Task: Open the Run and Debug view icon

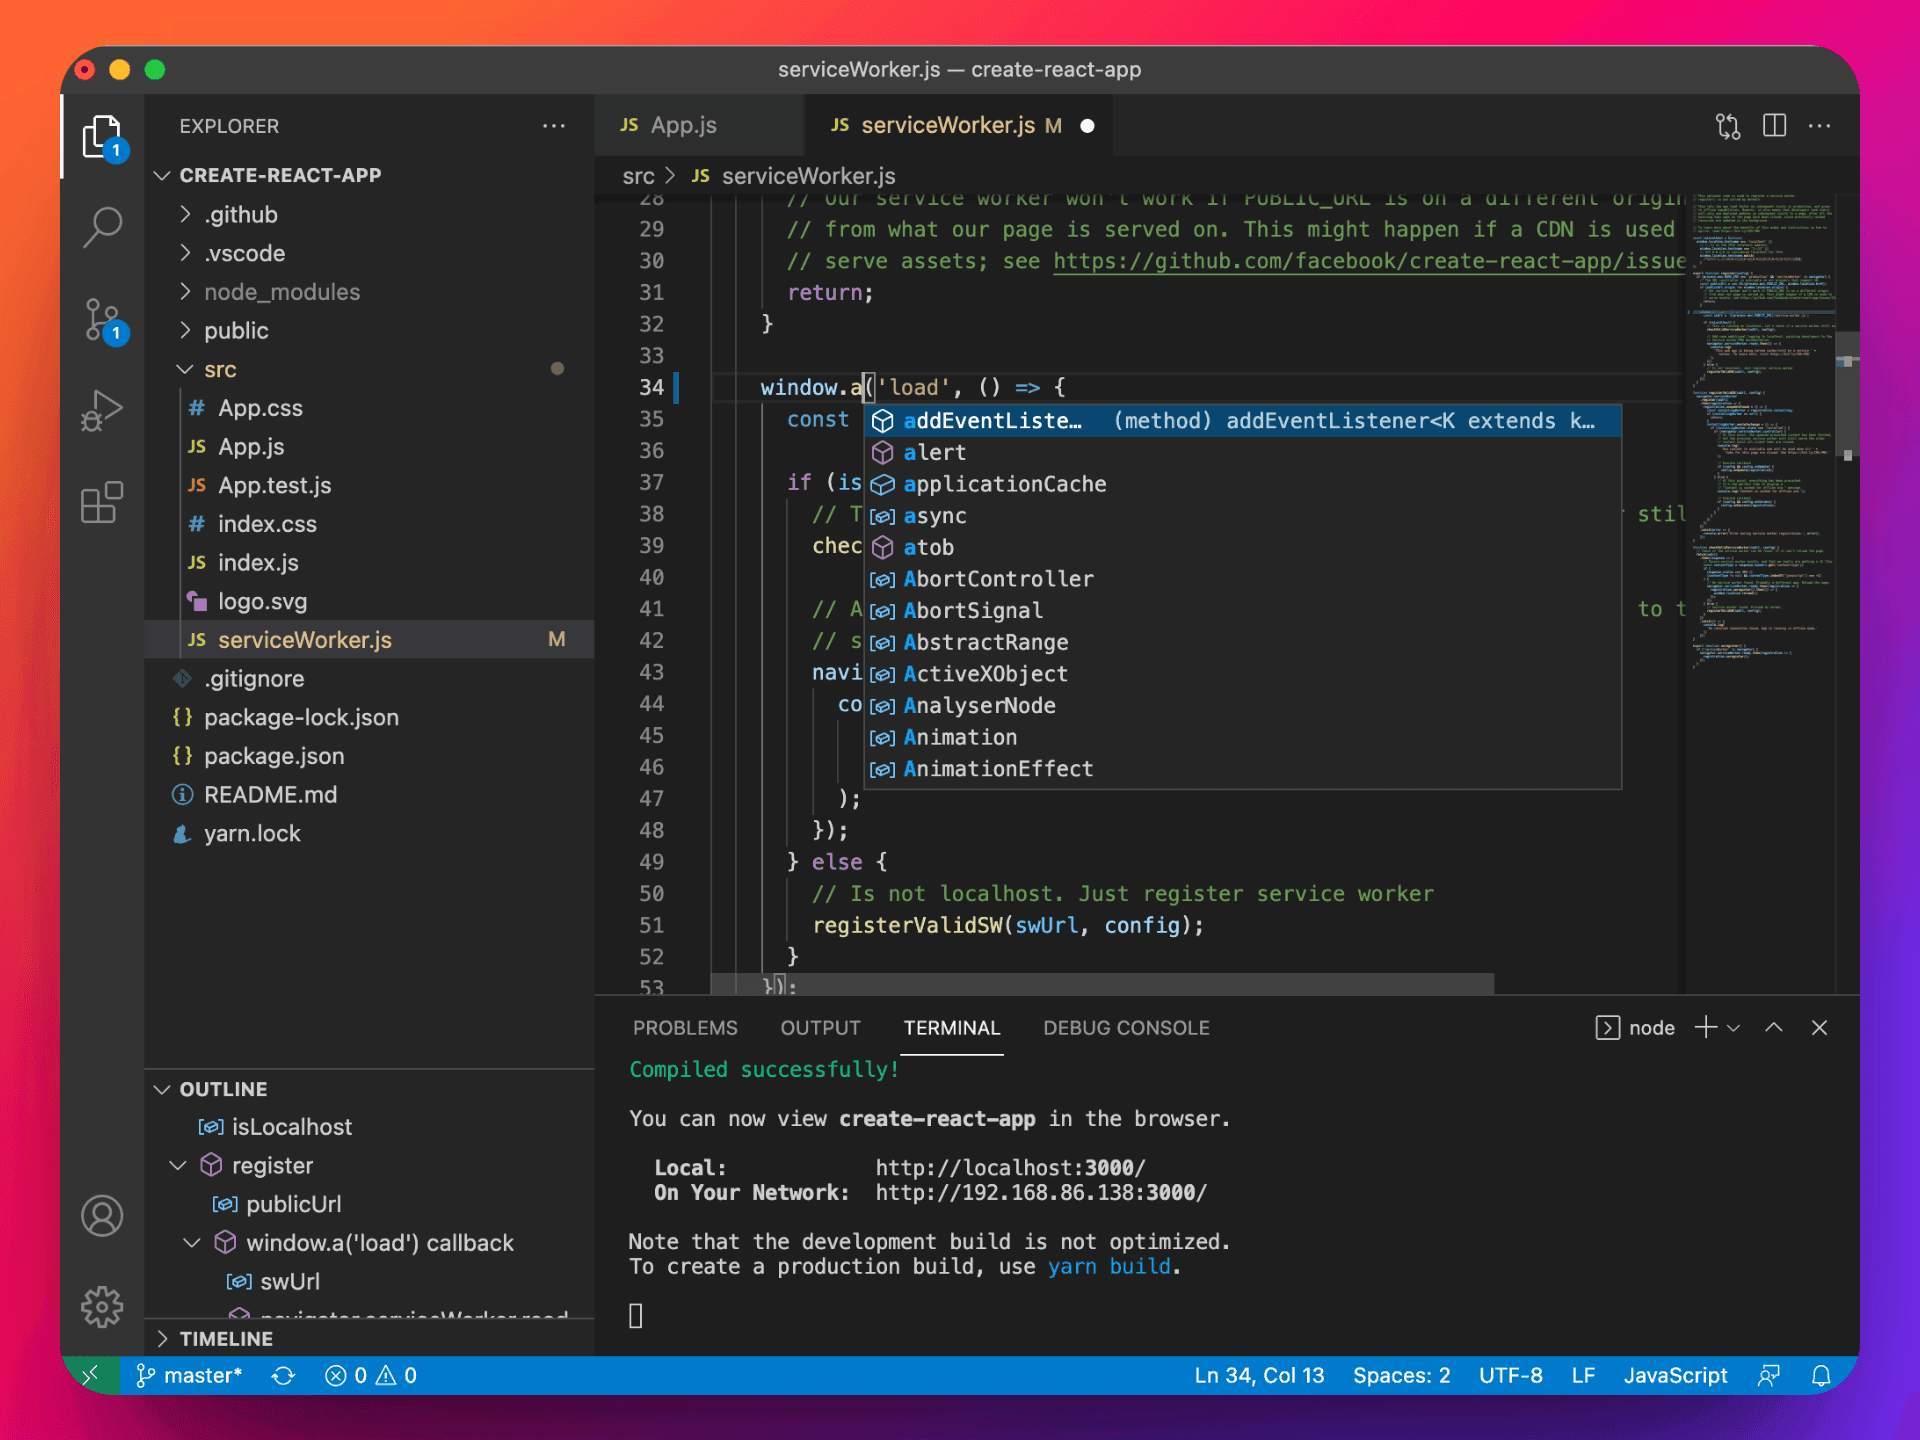Action: 102,411
